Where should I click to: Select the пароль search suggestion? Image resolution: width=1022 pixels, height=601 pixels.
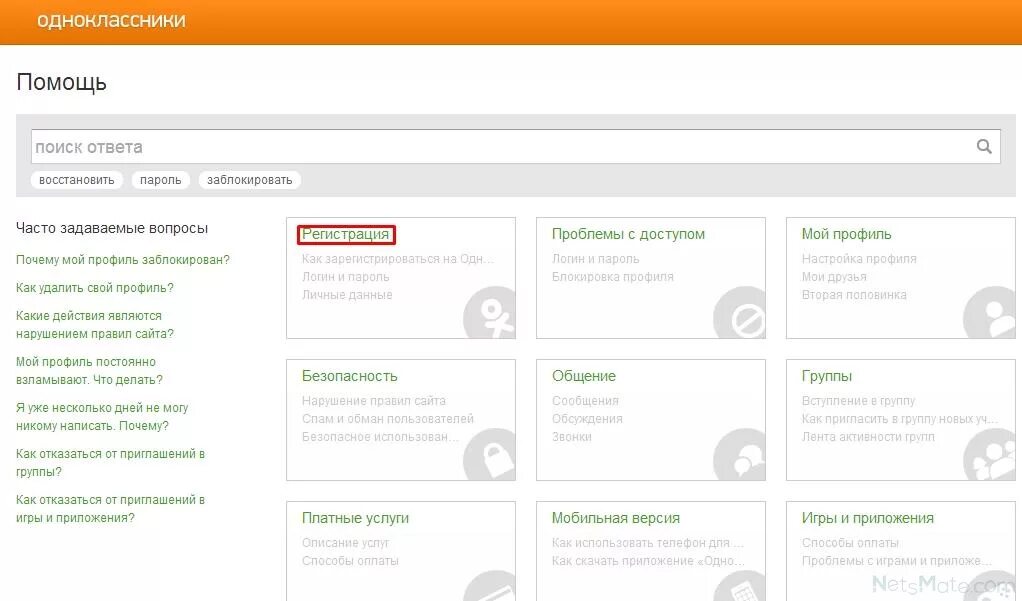[x=160, y=180]
